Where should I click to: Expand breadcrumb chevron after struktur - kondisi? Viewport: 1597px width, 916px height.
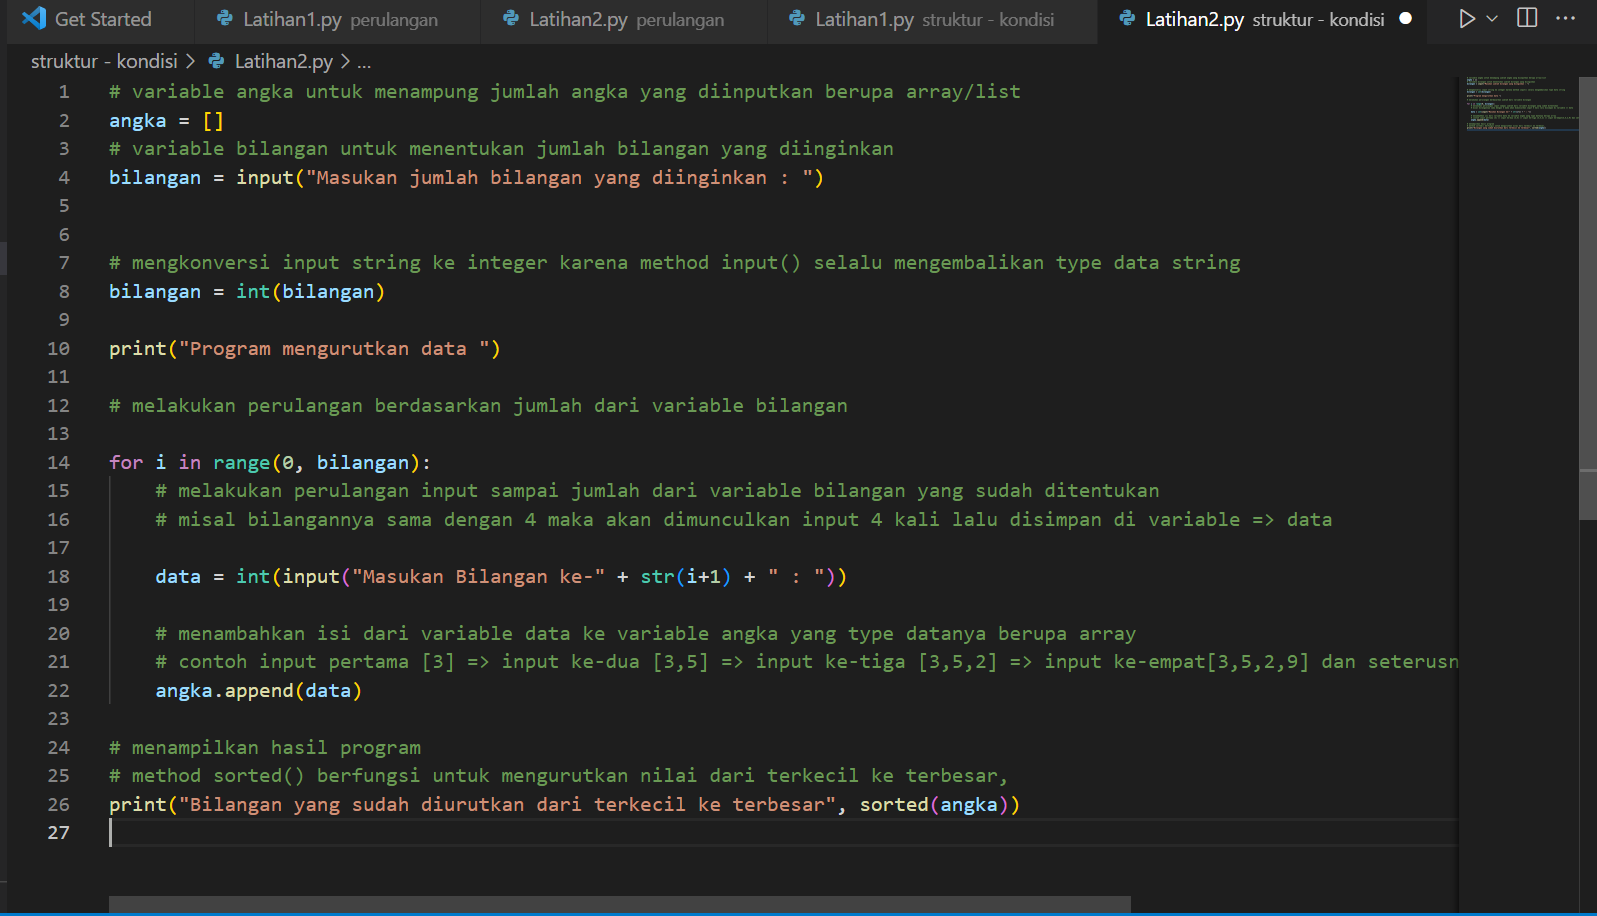click(x=191, y=61)
